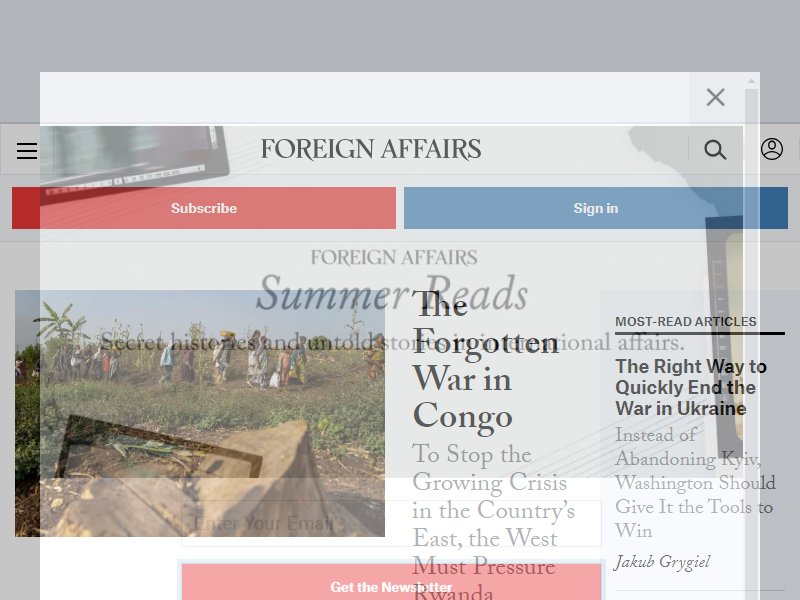The width and height of the screenshot is (800, 600).
Task: Open the user account profile icon
Action: [772, 149]
